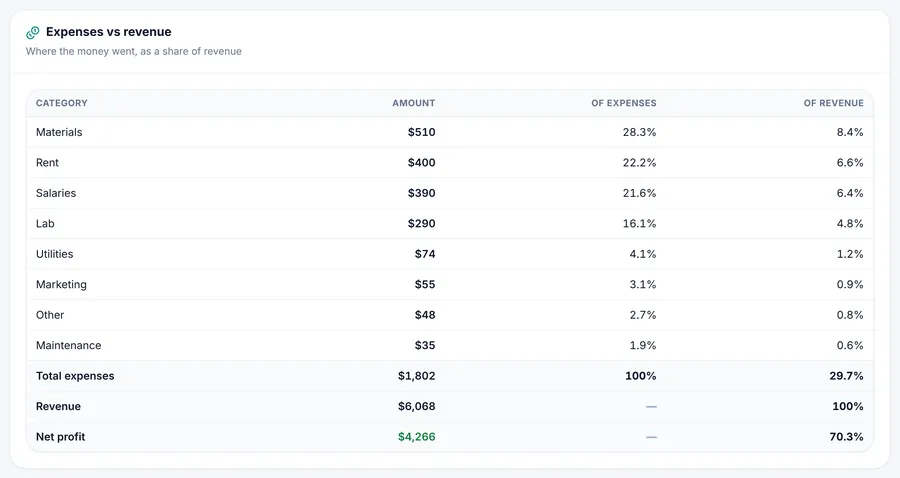Select the Rent row label
900x478 pixels.
[x=47, y=162]
